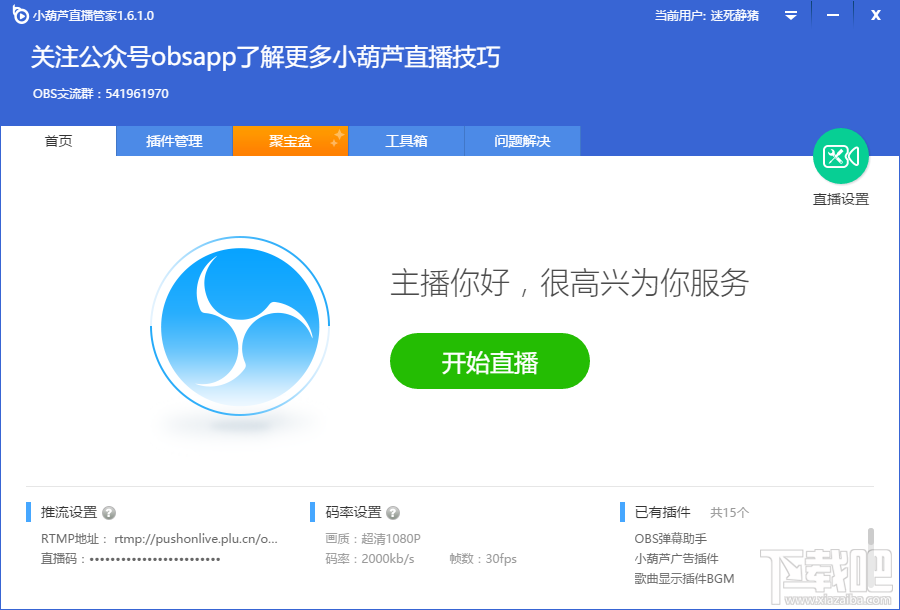Open the 问题解决 tab
Image resolution: width=900 pixels, height=610 pixels.
tap(522, 141)
